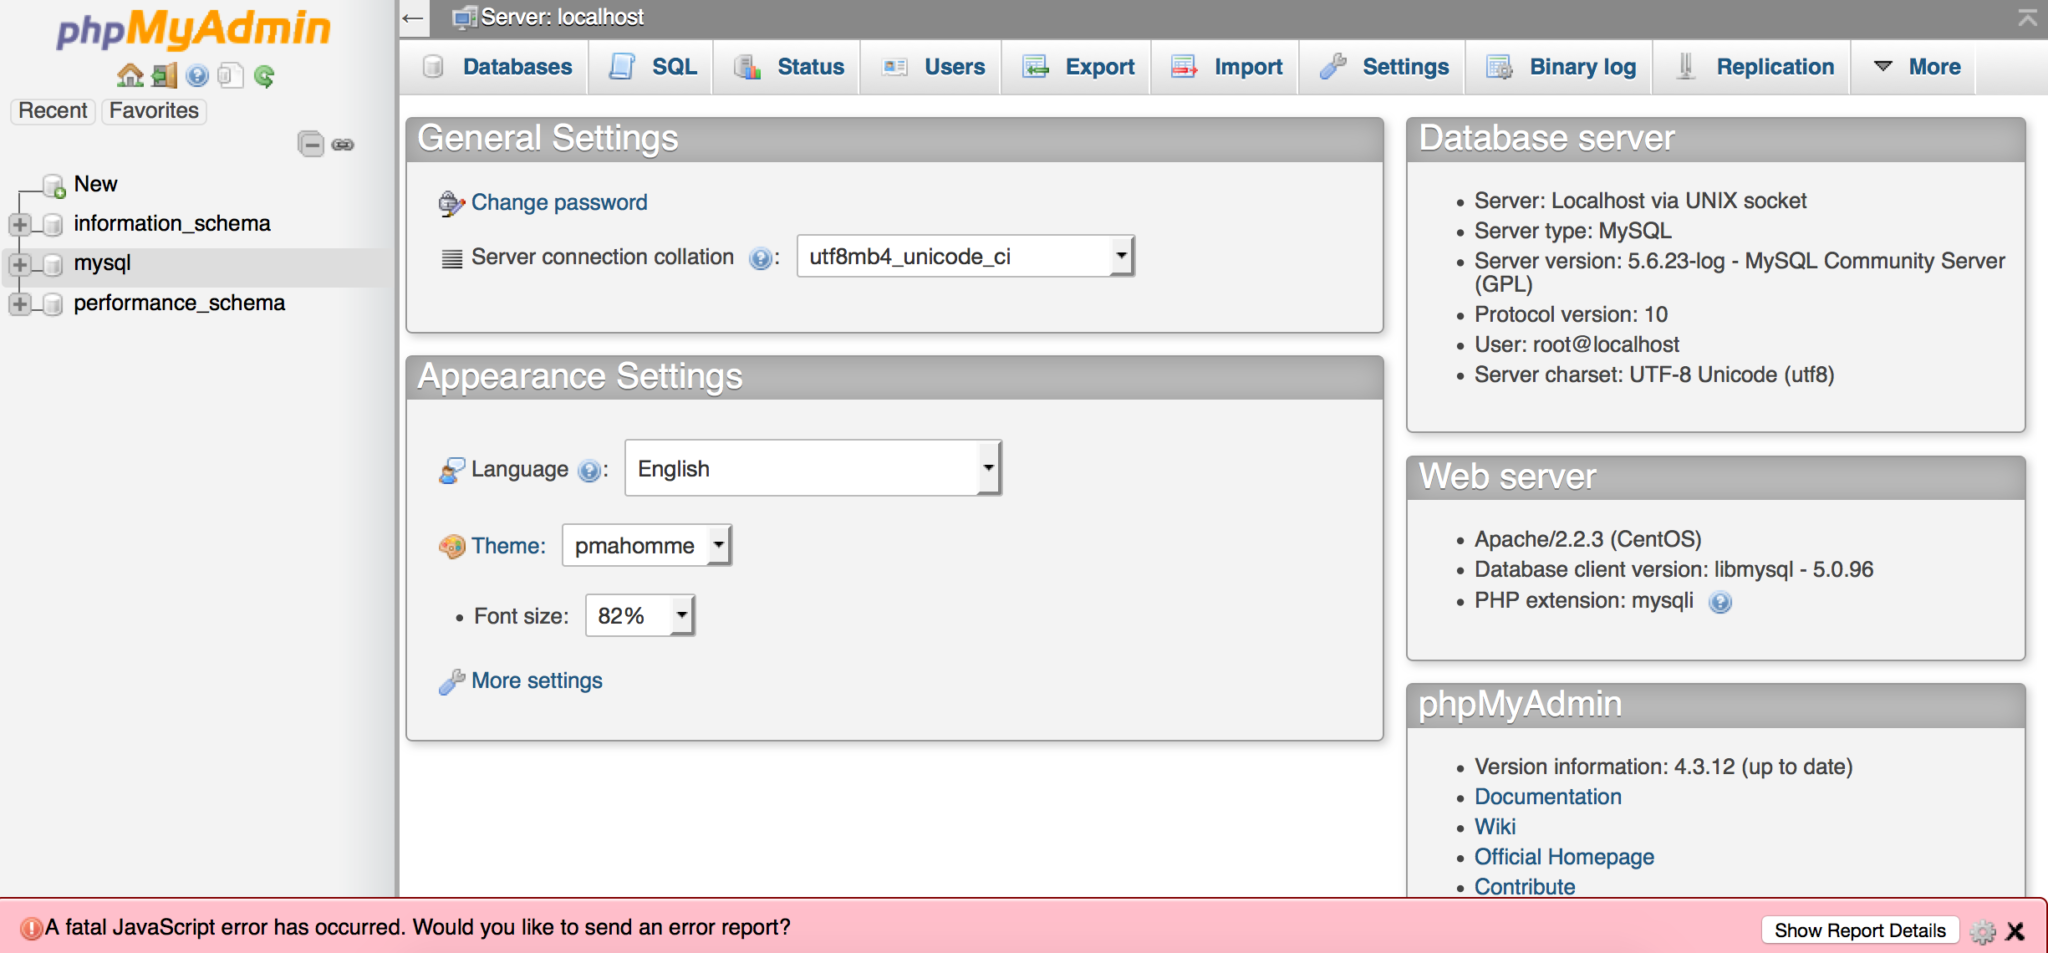Open the More tab dropdown menu
The height and width of the screenshot is (953, 2048).
[1914, 67]
